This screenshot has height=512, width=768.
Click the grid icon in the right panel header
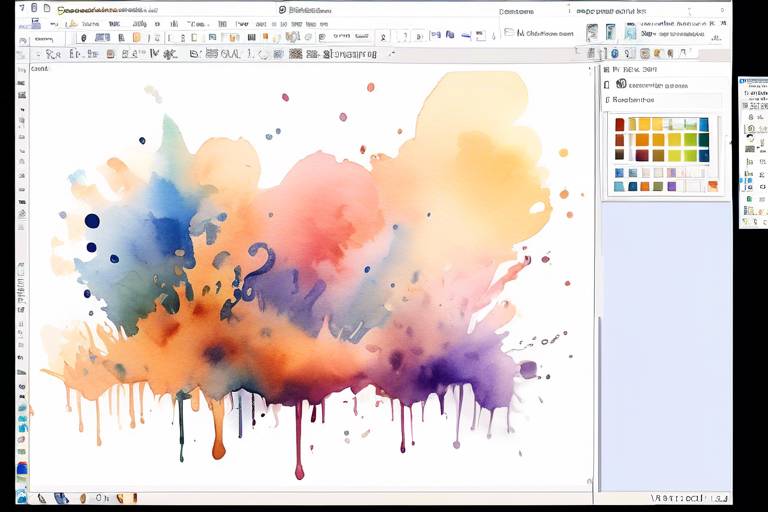coord(606,70)
